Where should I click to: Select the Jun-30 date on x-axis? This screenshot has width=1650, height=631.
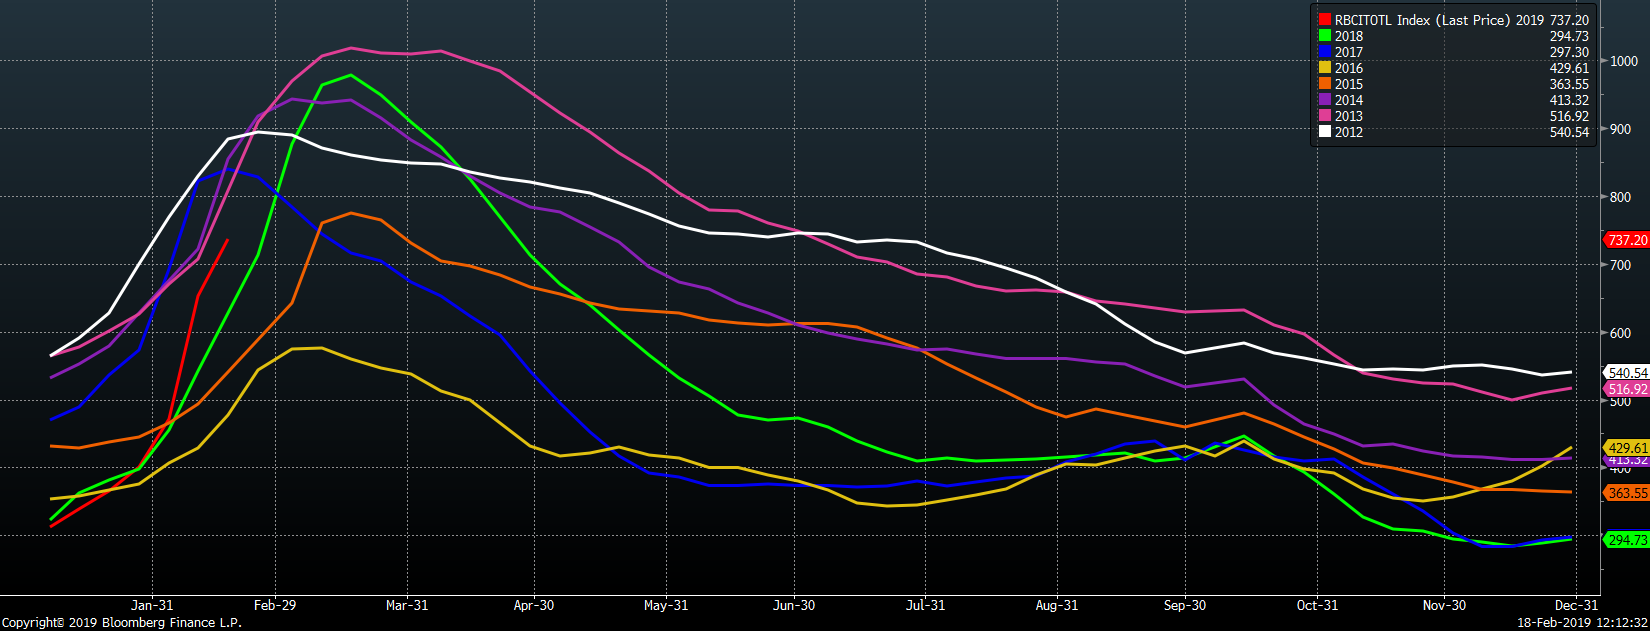point(794,605)
